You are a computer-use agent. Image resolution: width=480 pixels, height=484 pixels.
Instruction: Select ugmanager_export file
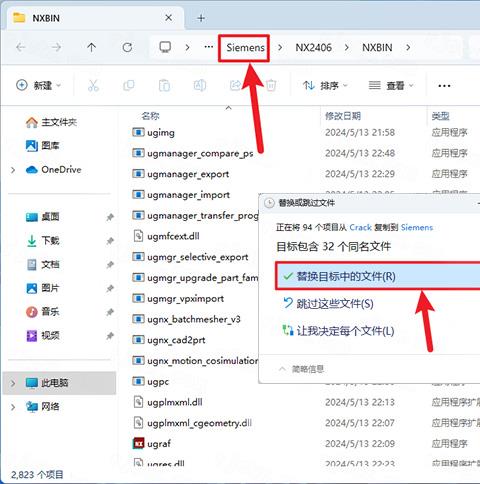click(x=180, y=174)
